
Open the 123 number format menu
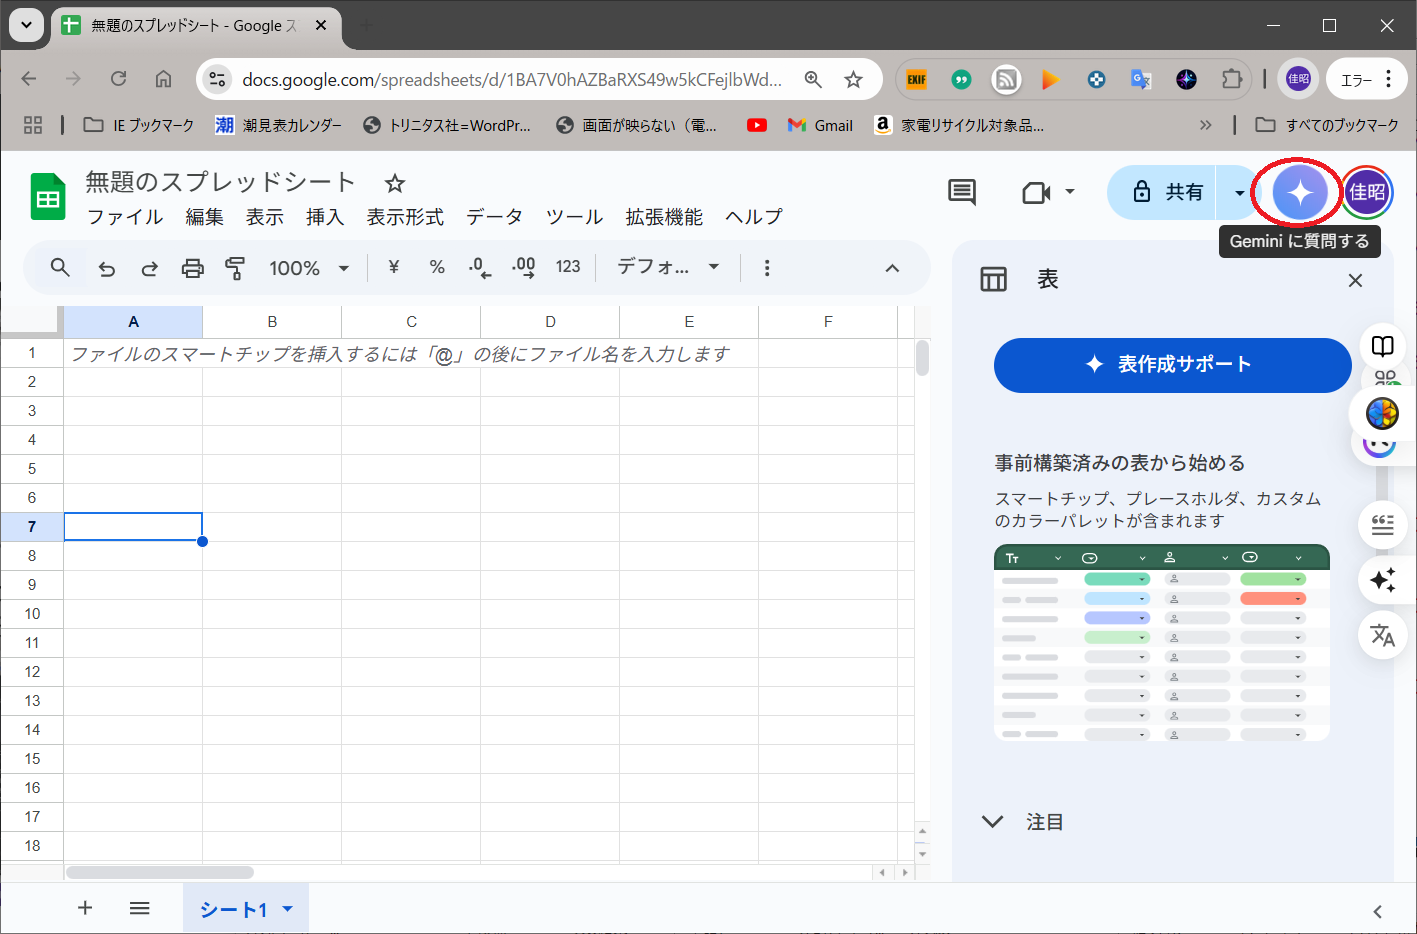568,267
